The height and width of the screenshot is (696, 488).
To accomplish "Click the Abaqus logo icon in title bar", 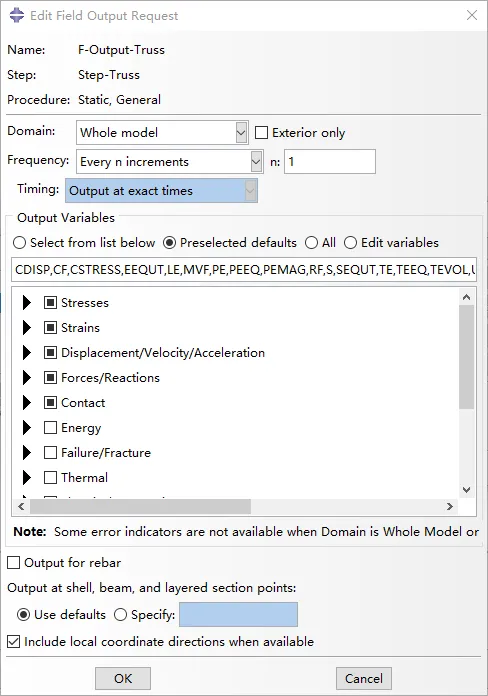I will (x=17, y=15).
